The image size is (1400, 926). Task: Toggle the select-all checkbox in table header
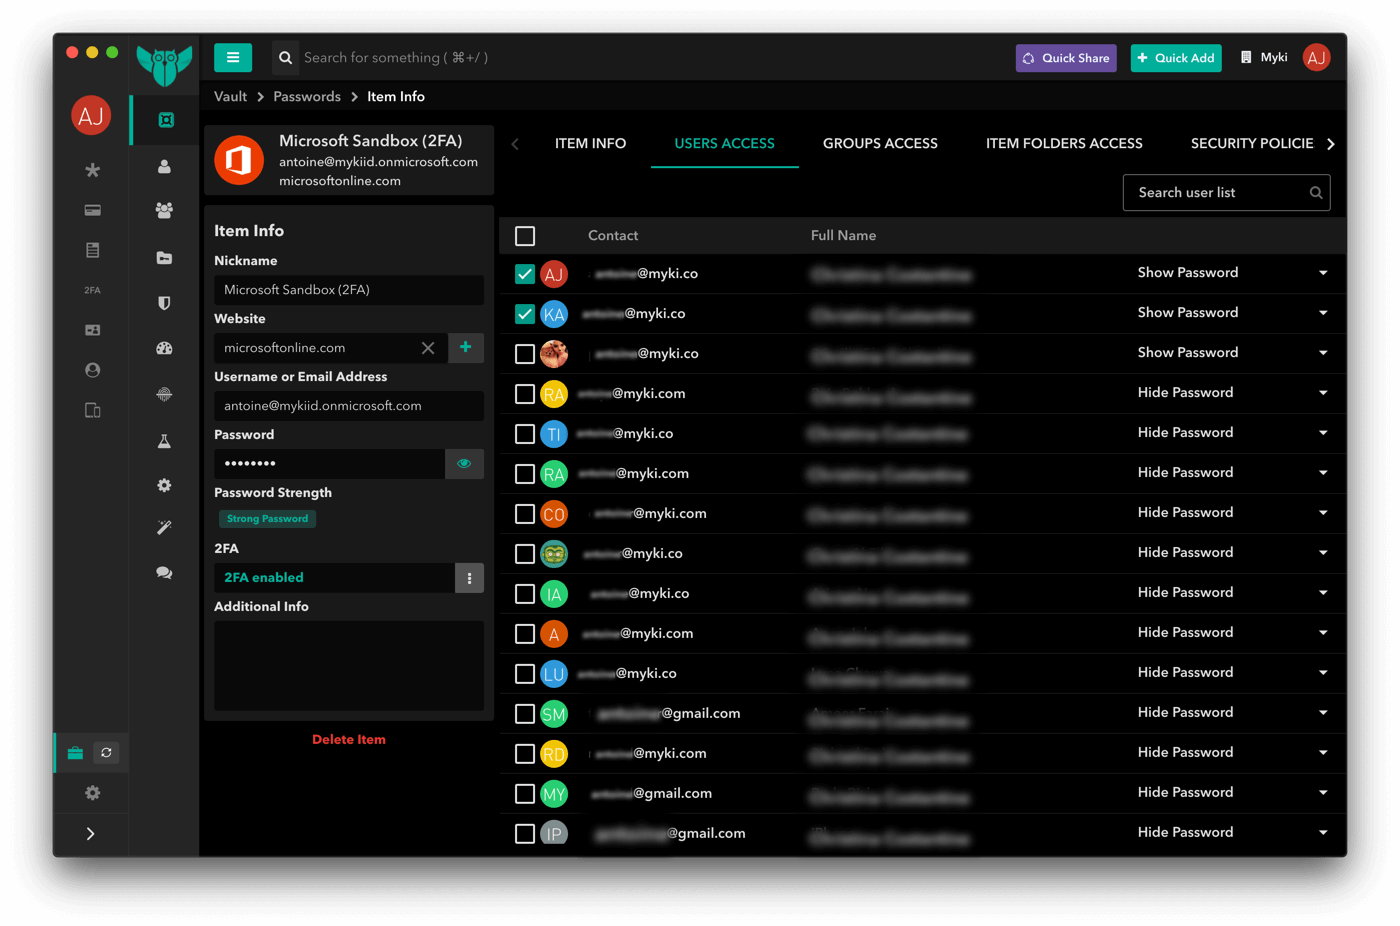point(525,236)
